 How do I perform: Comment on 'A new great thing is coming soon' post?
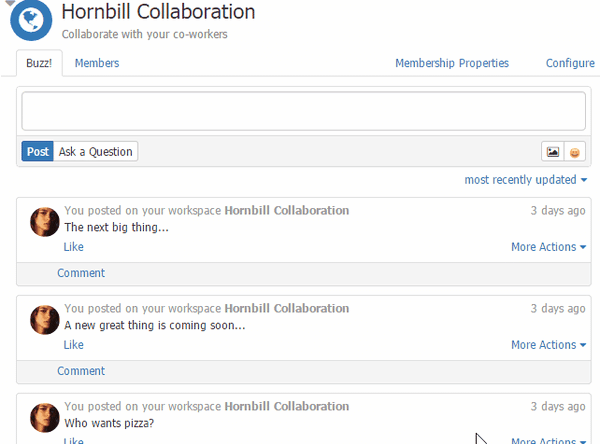click(81, 371)
